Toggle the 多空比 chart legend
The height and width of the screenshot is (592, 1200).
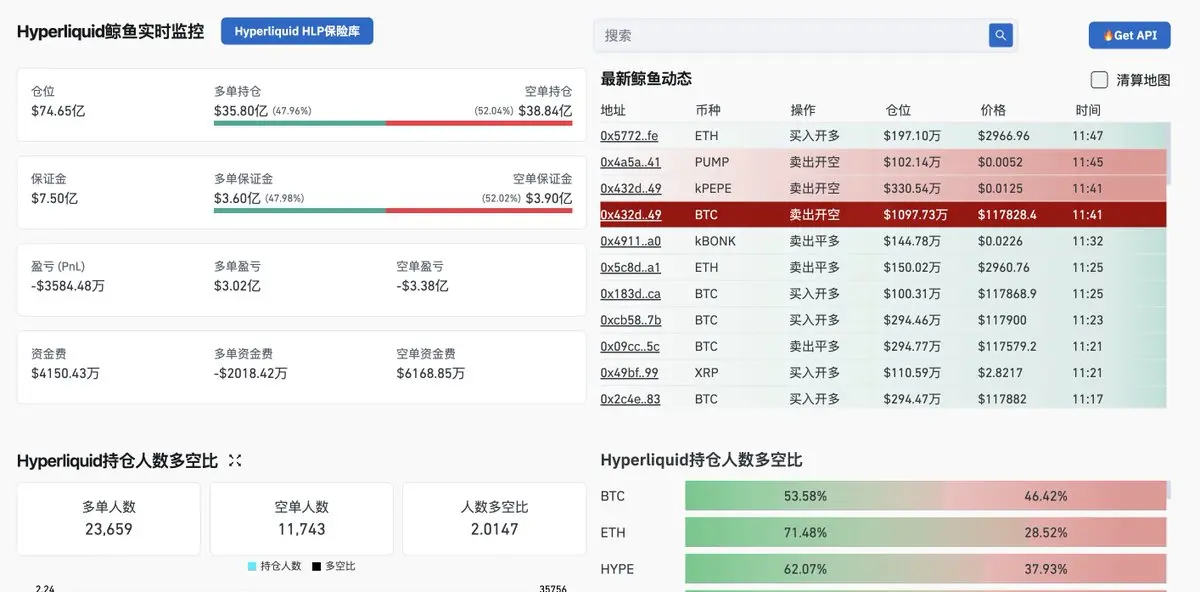click(x=334, y=566)
